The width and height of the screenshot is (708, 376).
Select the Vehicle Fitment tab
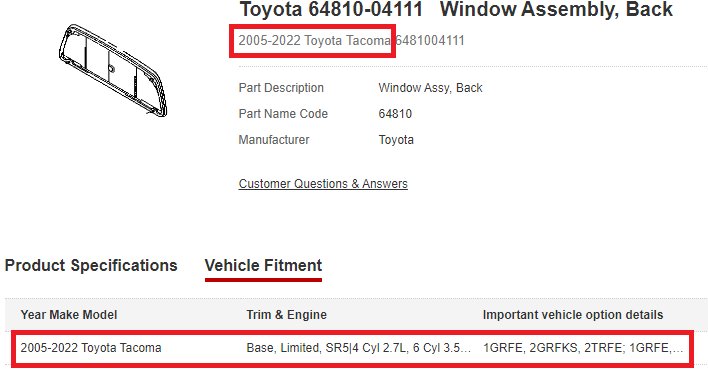tap(263, 265)
